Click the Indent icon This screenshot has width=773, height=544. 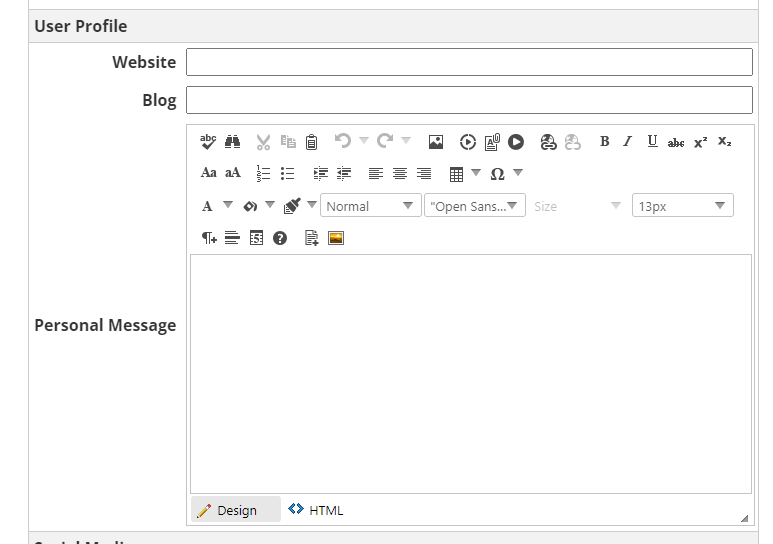[320, 173]
